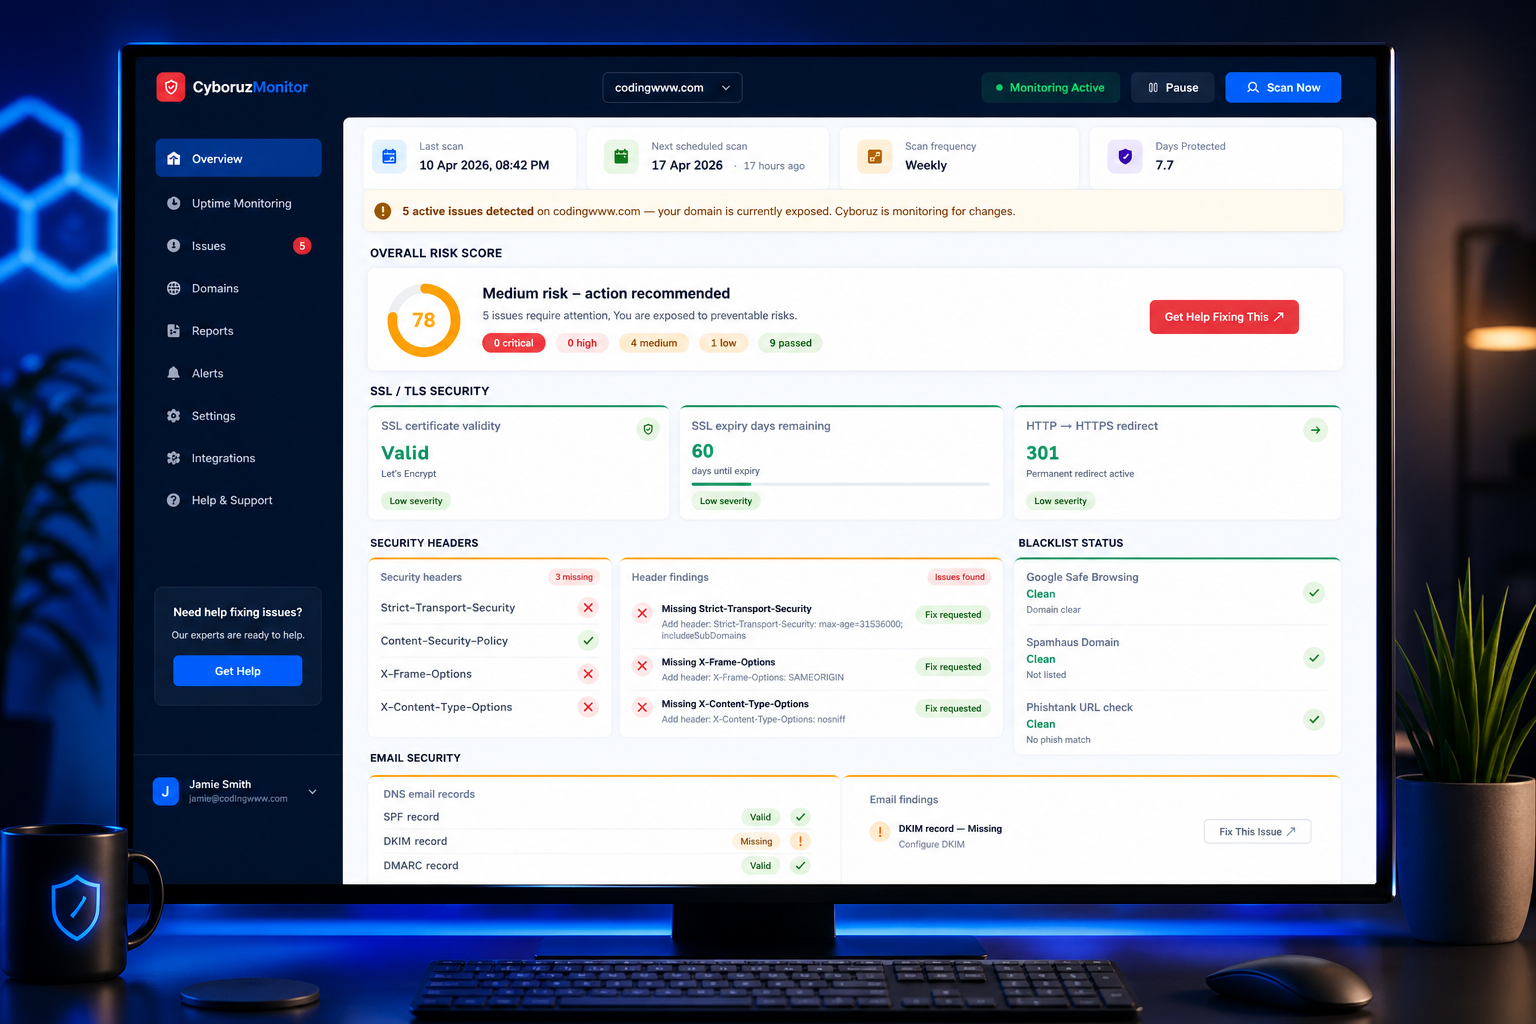This screenshot has height=1024, width=1536.
Task: Open the Reports icon in sidebar
Action: 174,330
